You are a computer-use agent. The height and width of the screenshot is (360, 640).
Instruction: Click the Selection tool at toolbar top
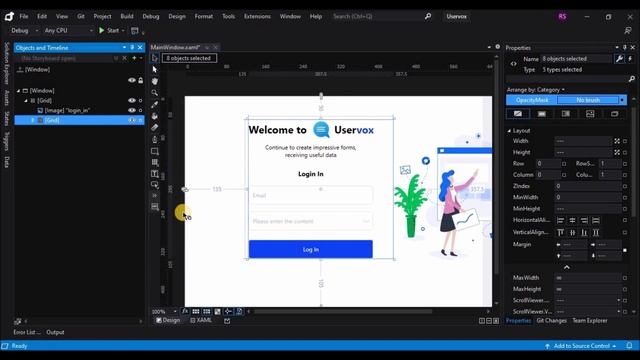click(154, 58)
